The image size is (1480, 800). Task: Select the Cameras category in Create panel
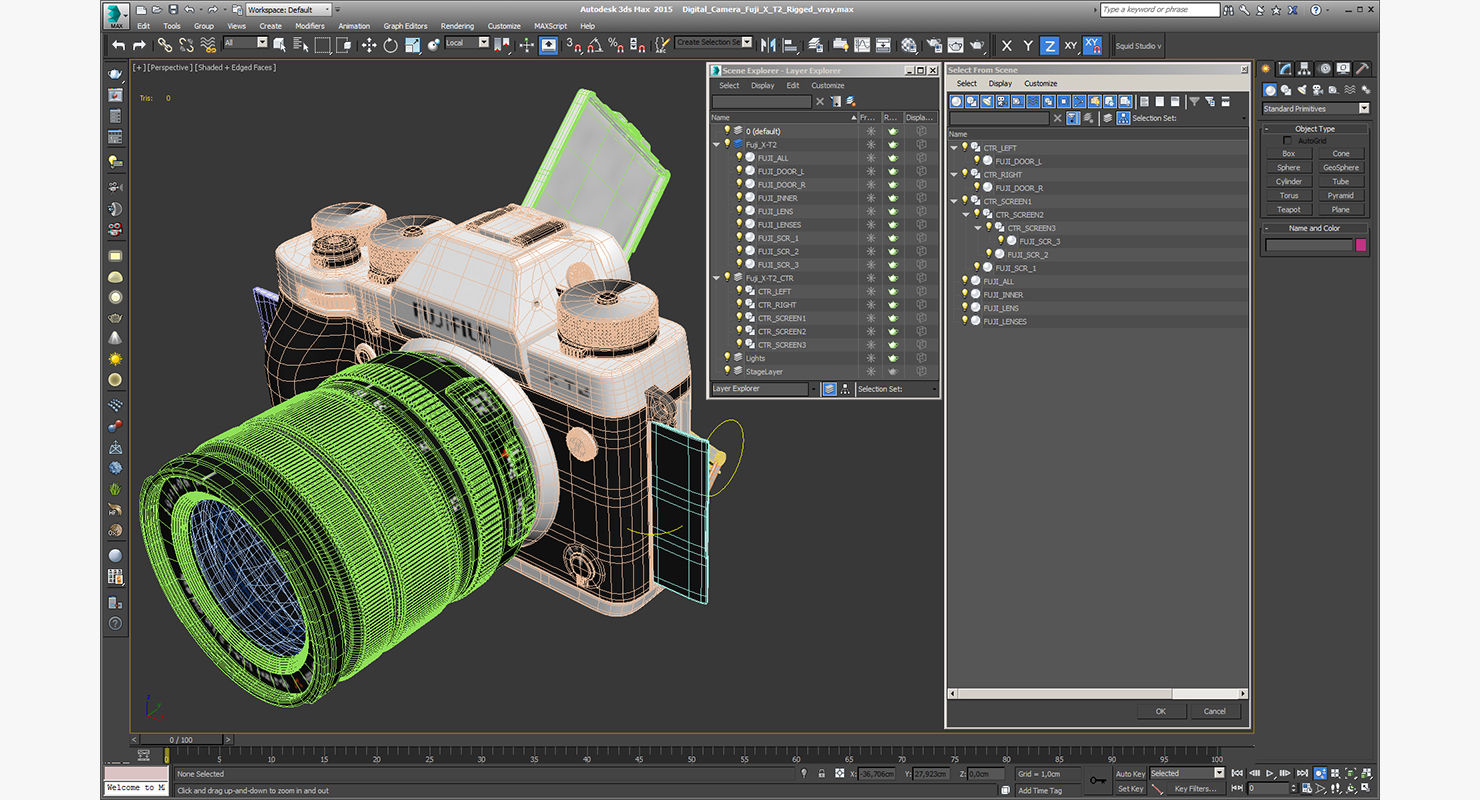pos(1318,90)
